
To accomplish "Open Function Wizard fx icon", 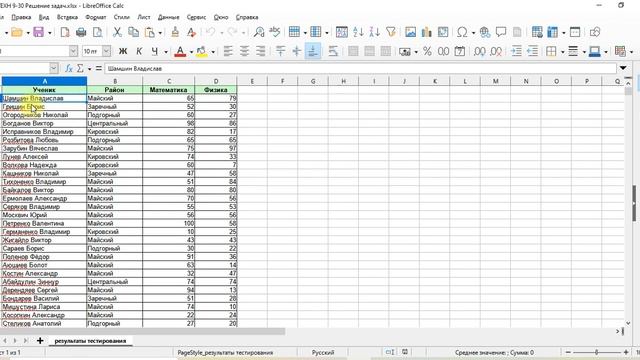I will (69, 69).
